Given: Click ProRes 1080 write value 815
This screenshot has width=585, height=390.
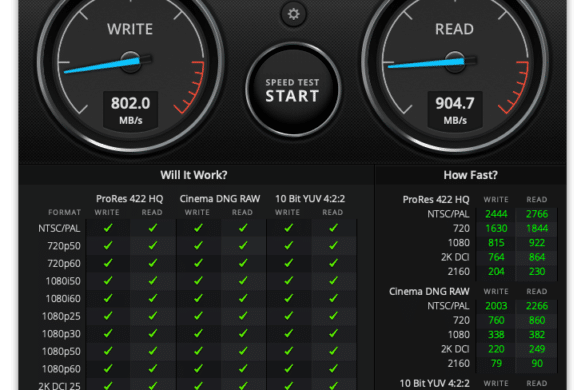Looking at the screenshot, I should 496,243.
